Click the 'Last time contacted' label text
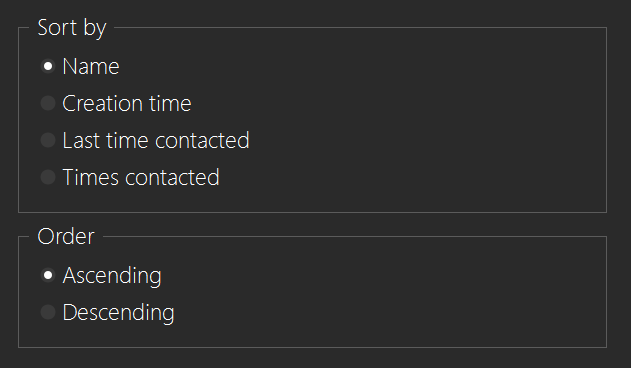This screenshot has width=631, height=368. tap(156, 141)
